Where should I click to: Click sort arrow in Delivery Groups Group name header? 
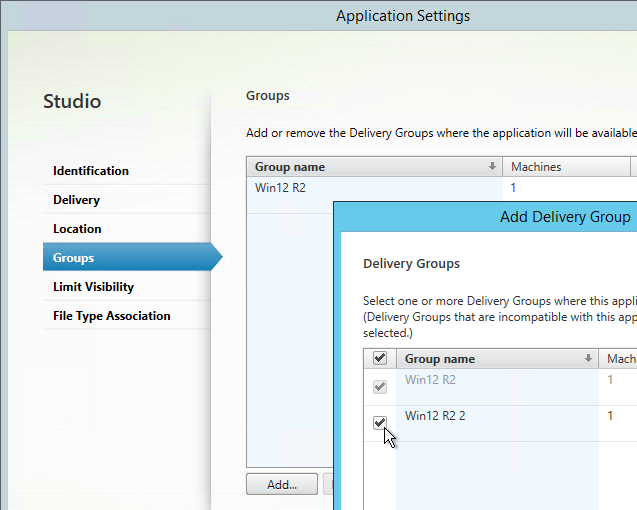point(588,359)
